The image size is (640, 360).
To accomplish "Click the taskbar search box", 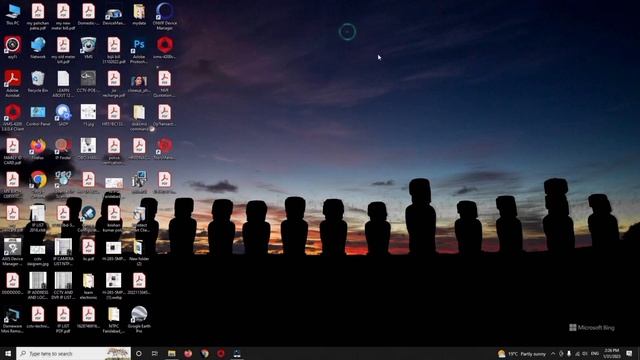I will coord(73,353).
